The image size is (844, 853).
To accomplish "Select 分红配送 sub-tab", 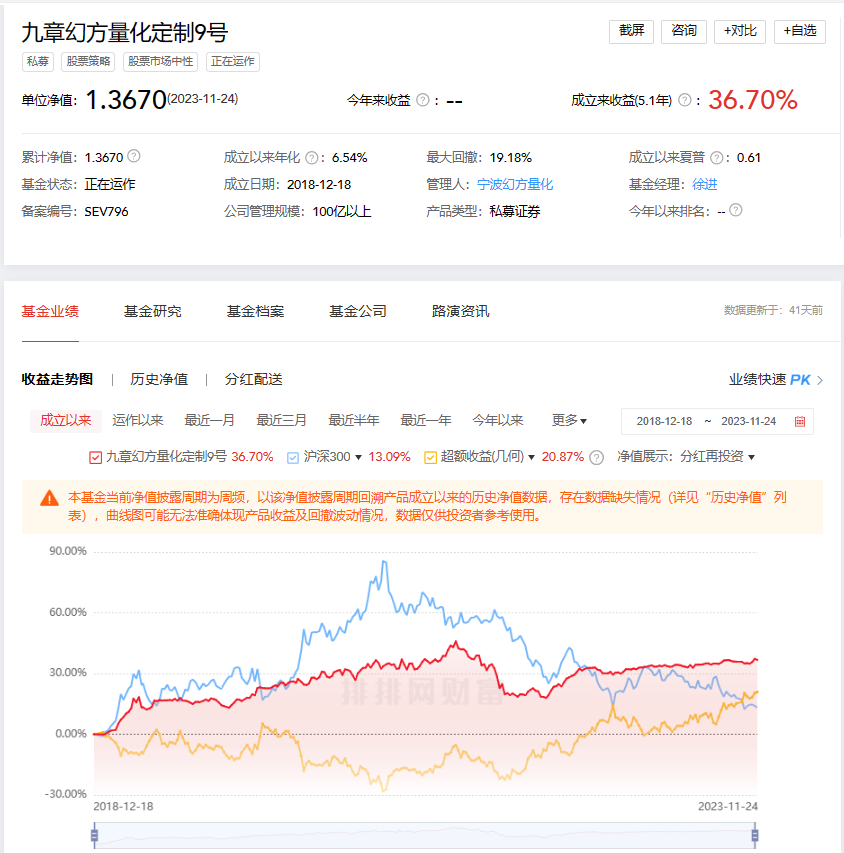I will 254,379.
